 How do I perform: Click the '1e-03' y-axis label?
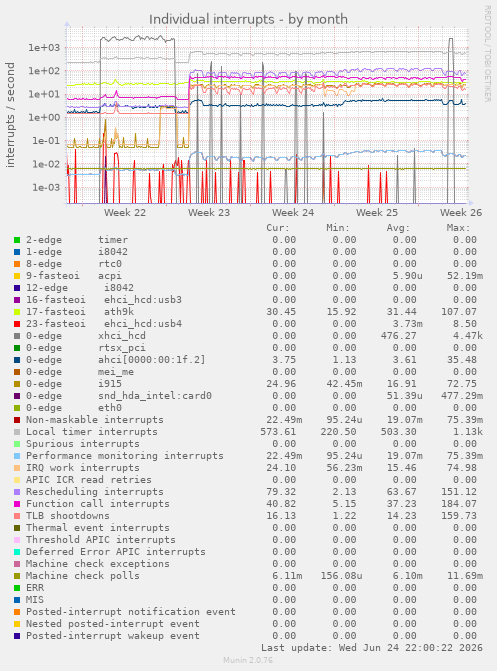[x=46, y=187]
